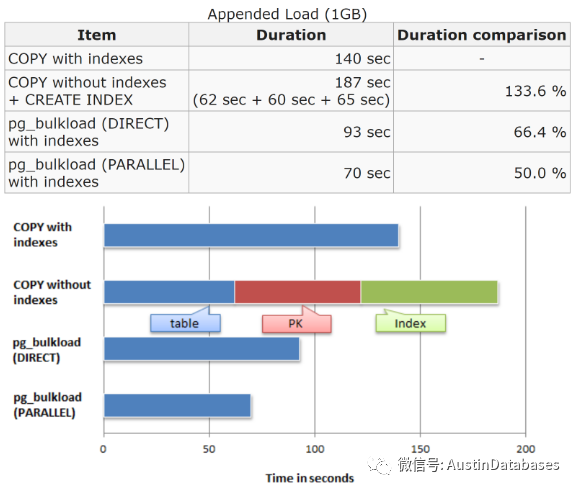Click the pg_bulkload (PARALLEL) chart bar
This screenshot has width=578, height=491.
(x=177, y=405)
